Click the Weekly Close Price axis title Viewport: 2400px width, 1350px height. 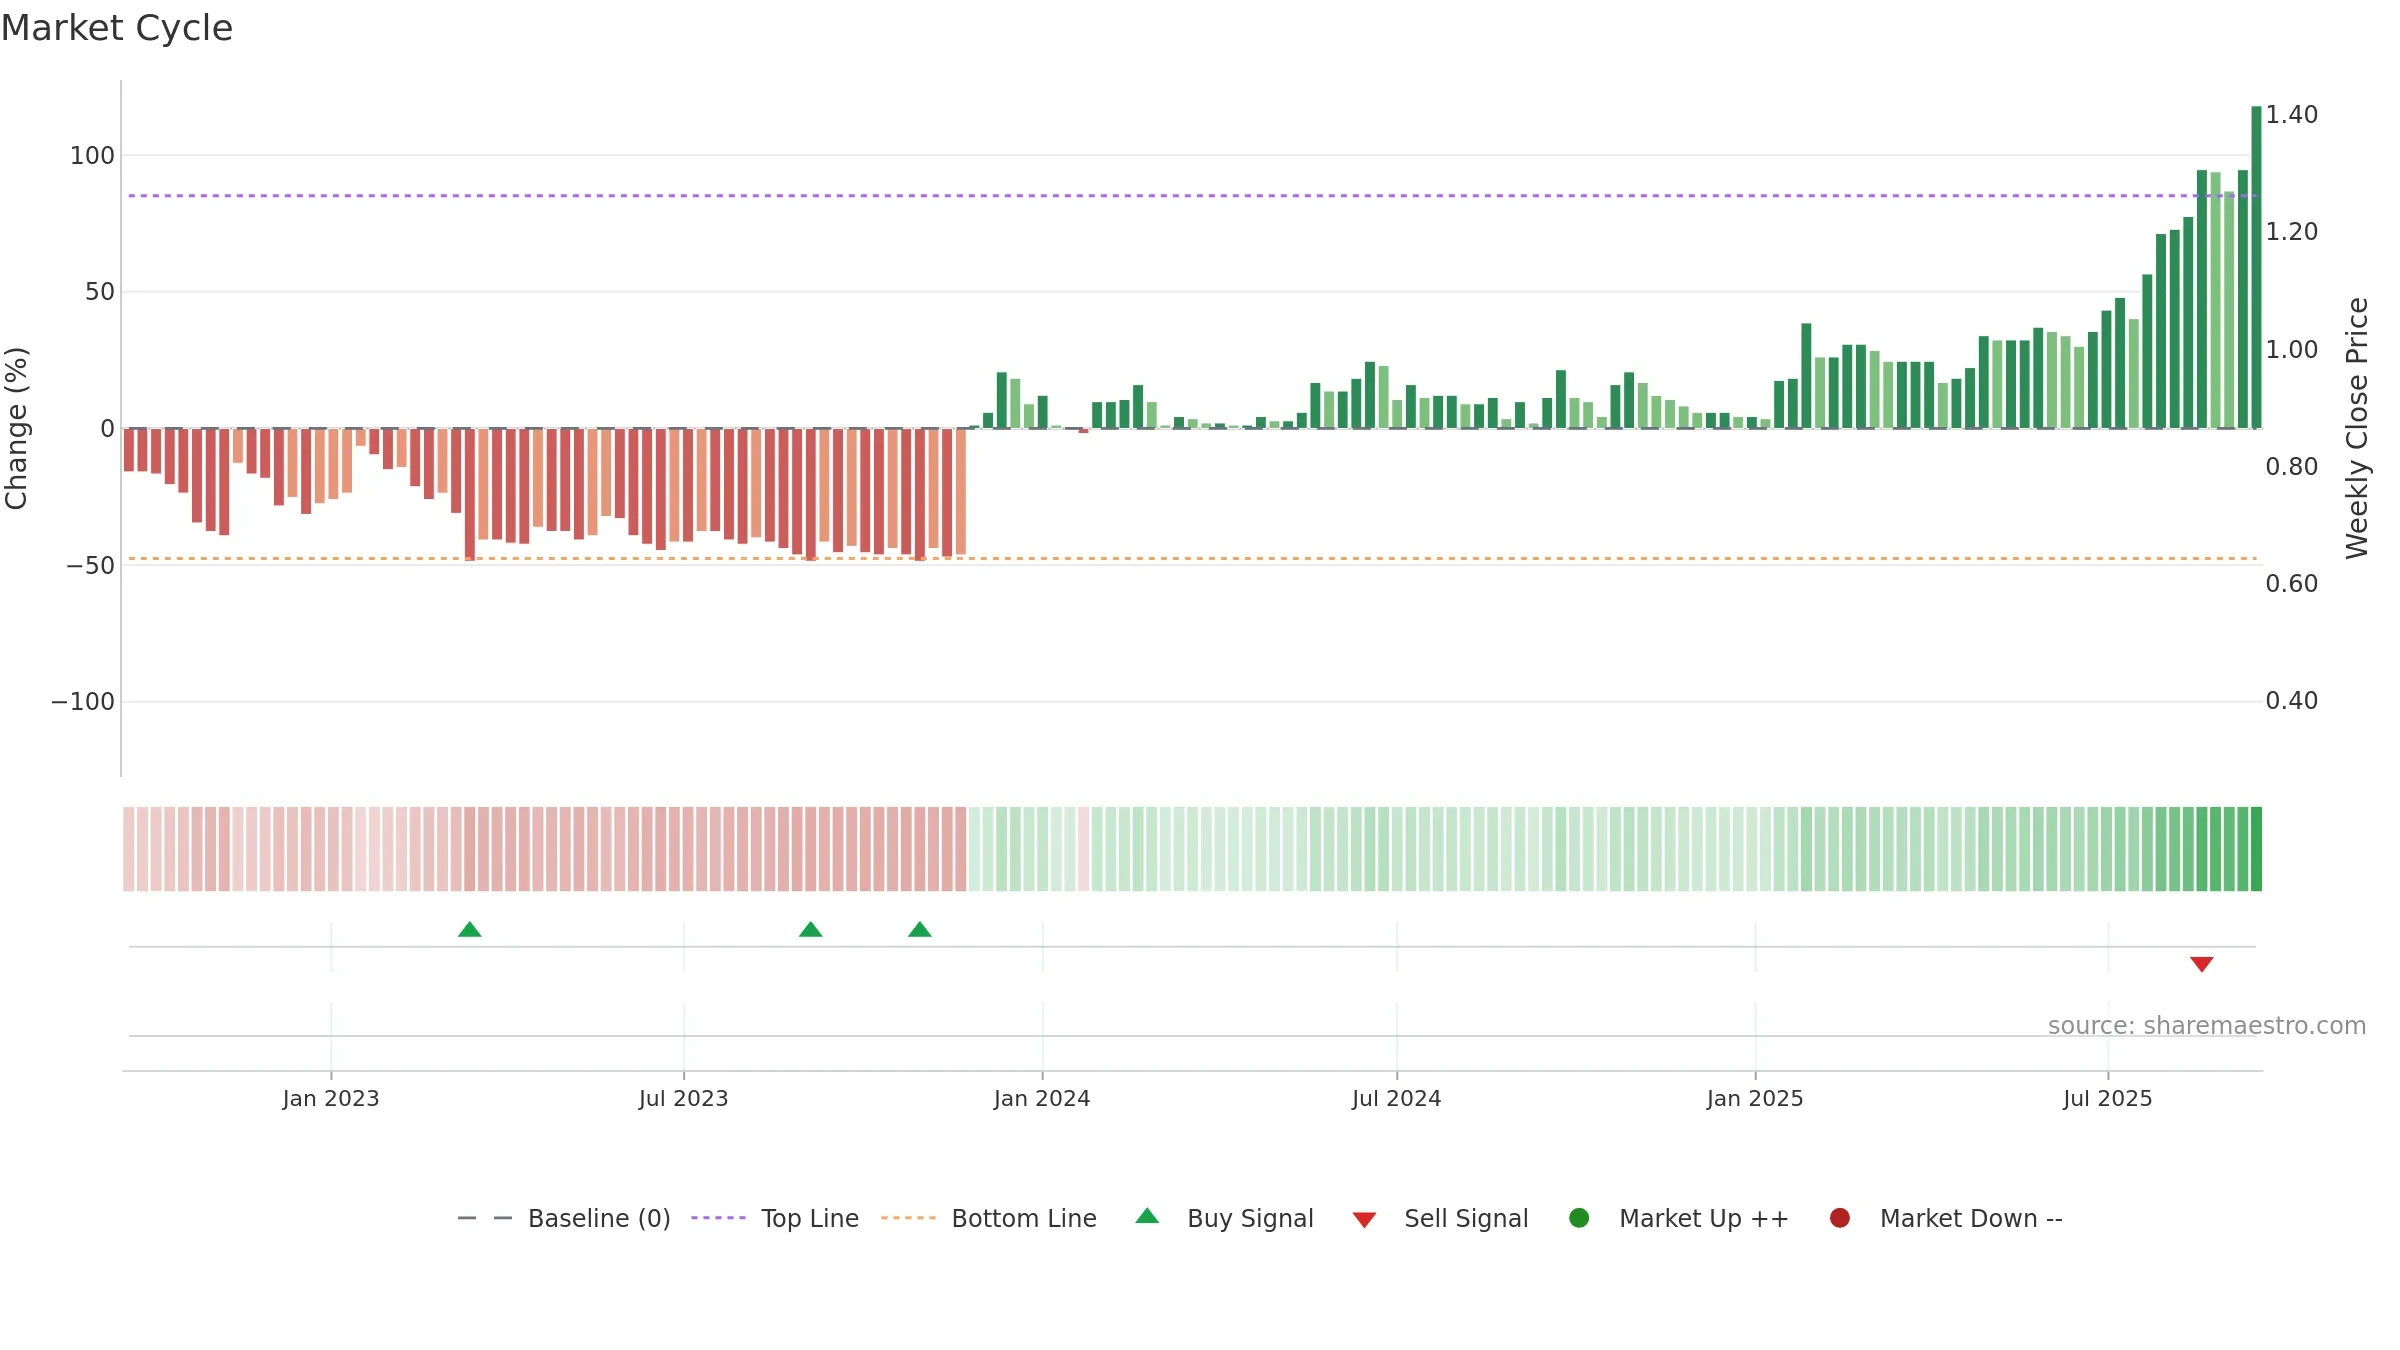[x=2357, y=428]
